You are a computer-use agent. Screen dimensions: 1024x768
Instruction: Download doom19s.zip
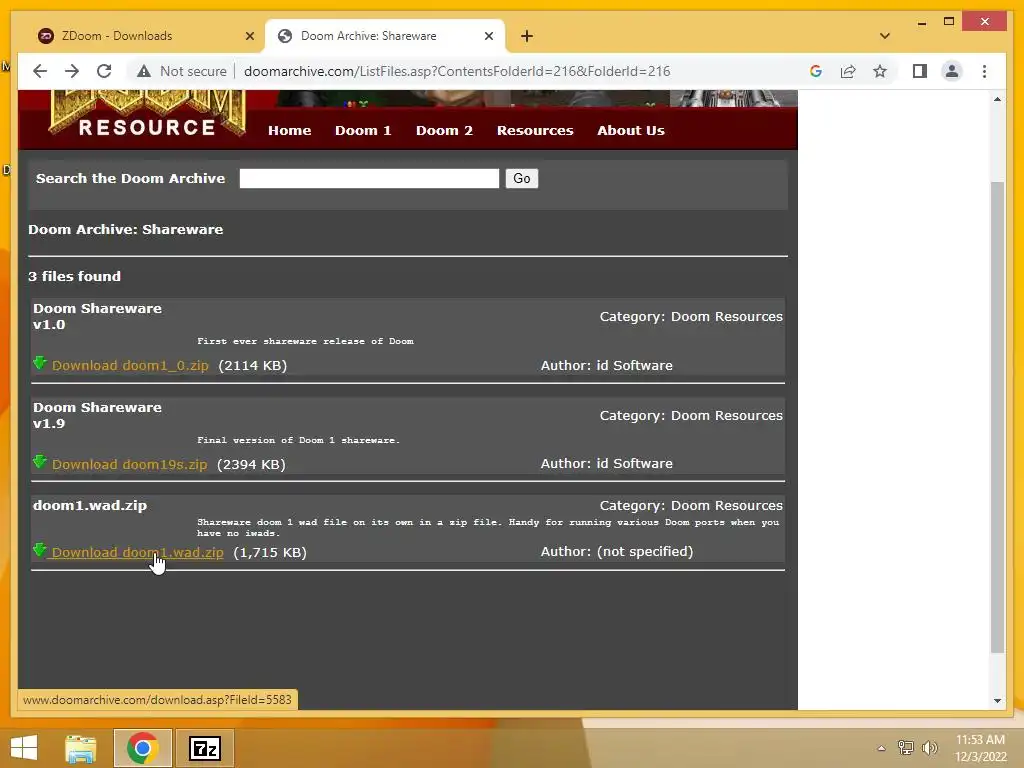(x=129, y=464)
